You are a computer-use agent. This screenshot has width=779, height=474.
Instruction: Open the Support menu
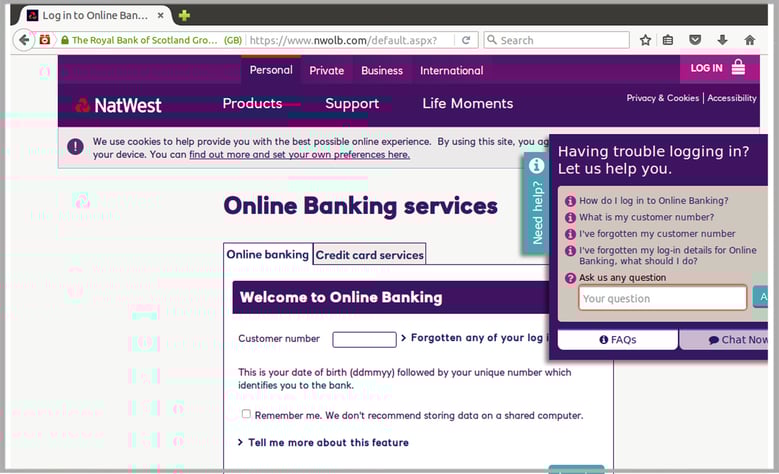(x=352, y=103)
